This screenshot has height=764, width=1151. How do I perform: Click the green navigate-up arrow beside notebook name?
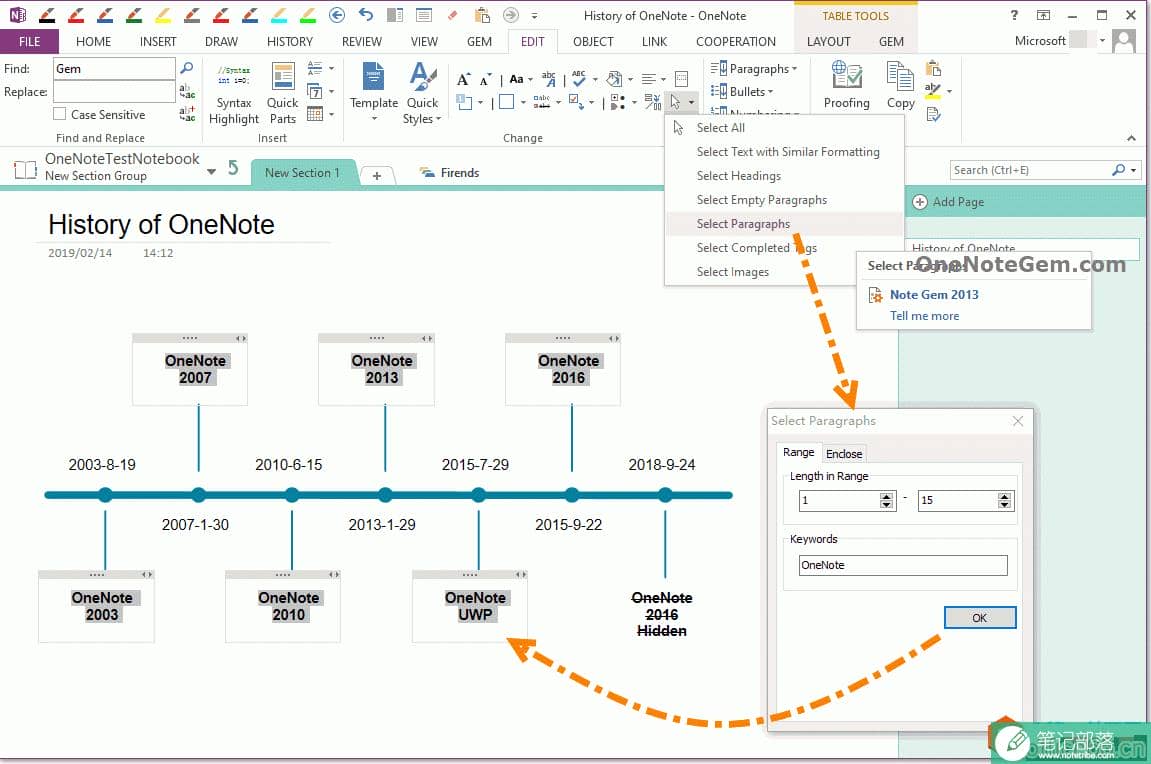(233, 168)
